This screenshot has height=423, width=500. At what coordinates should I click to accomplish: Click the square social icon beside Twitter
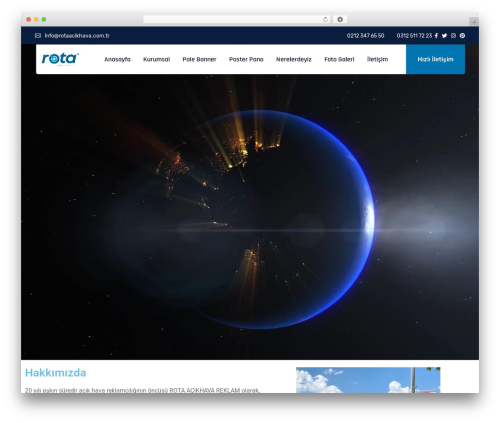coord(453,36)
